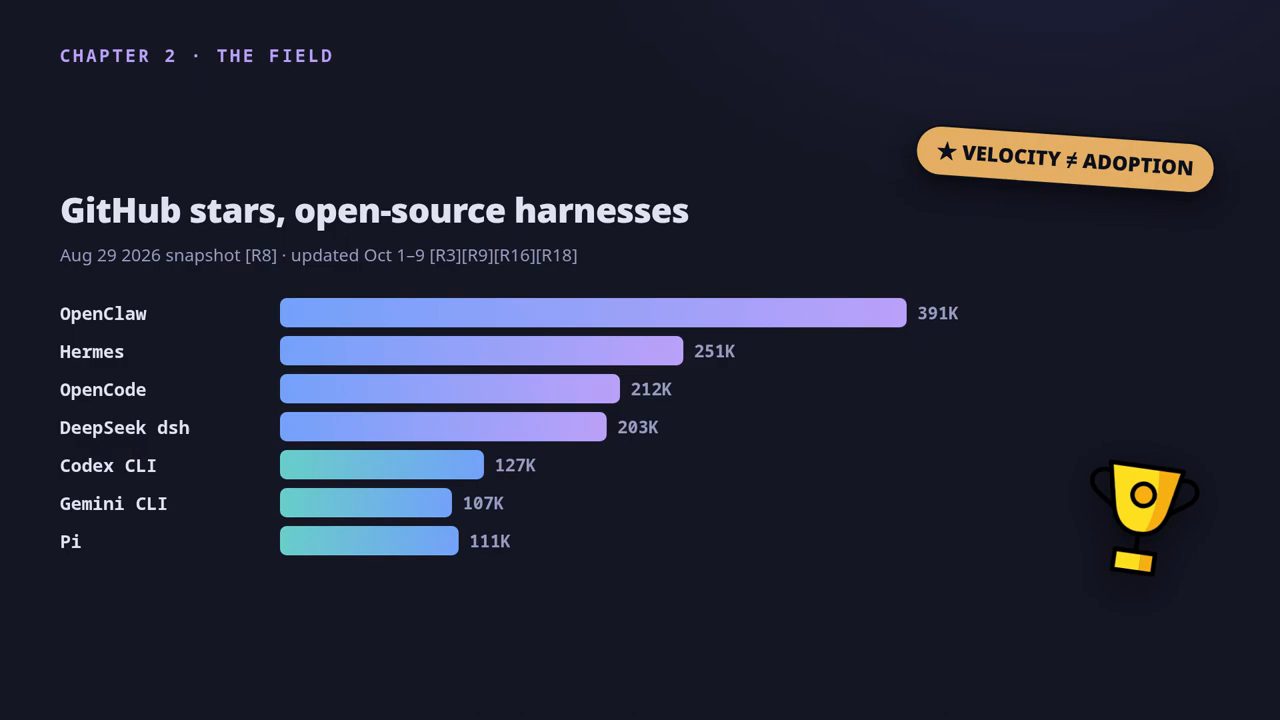Click the Chapter 2 · The Field heading
This screenshot has width=1280, height=720.
197,56
